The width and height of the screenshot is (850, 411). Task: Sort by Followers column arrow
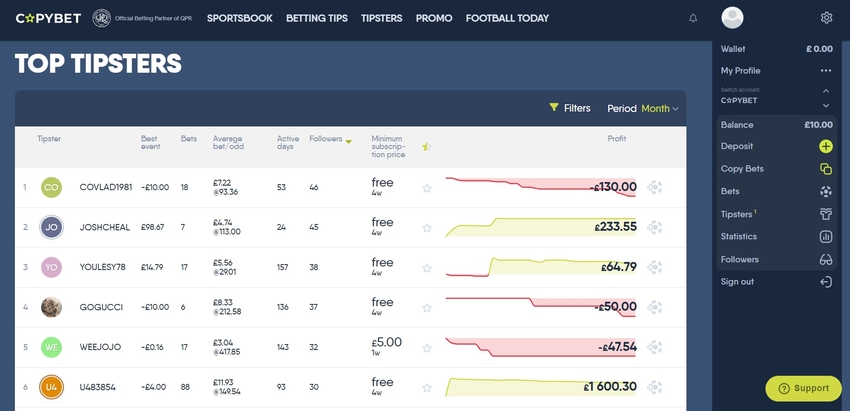349,142
